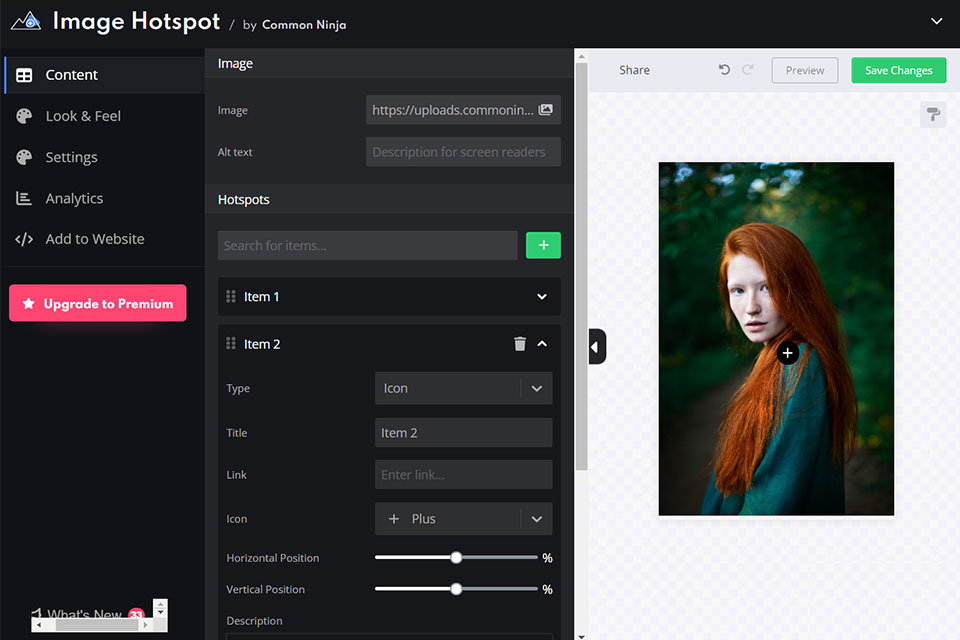960x640 pixels.
Task: Click the Look & Feel palette icon
Action: (x=24, y=116)
